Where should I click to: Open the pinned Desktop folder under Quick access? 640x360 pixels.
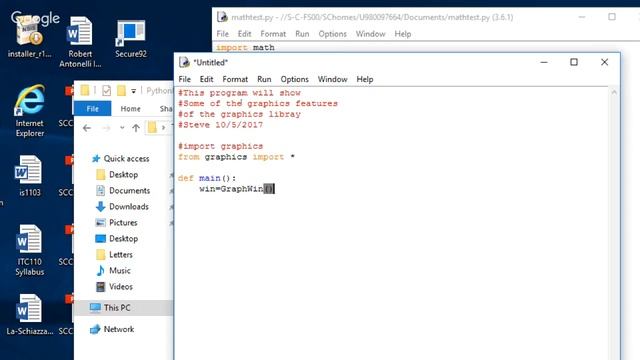[117, 175]
